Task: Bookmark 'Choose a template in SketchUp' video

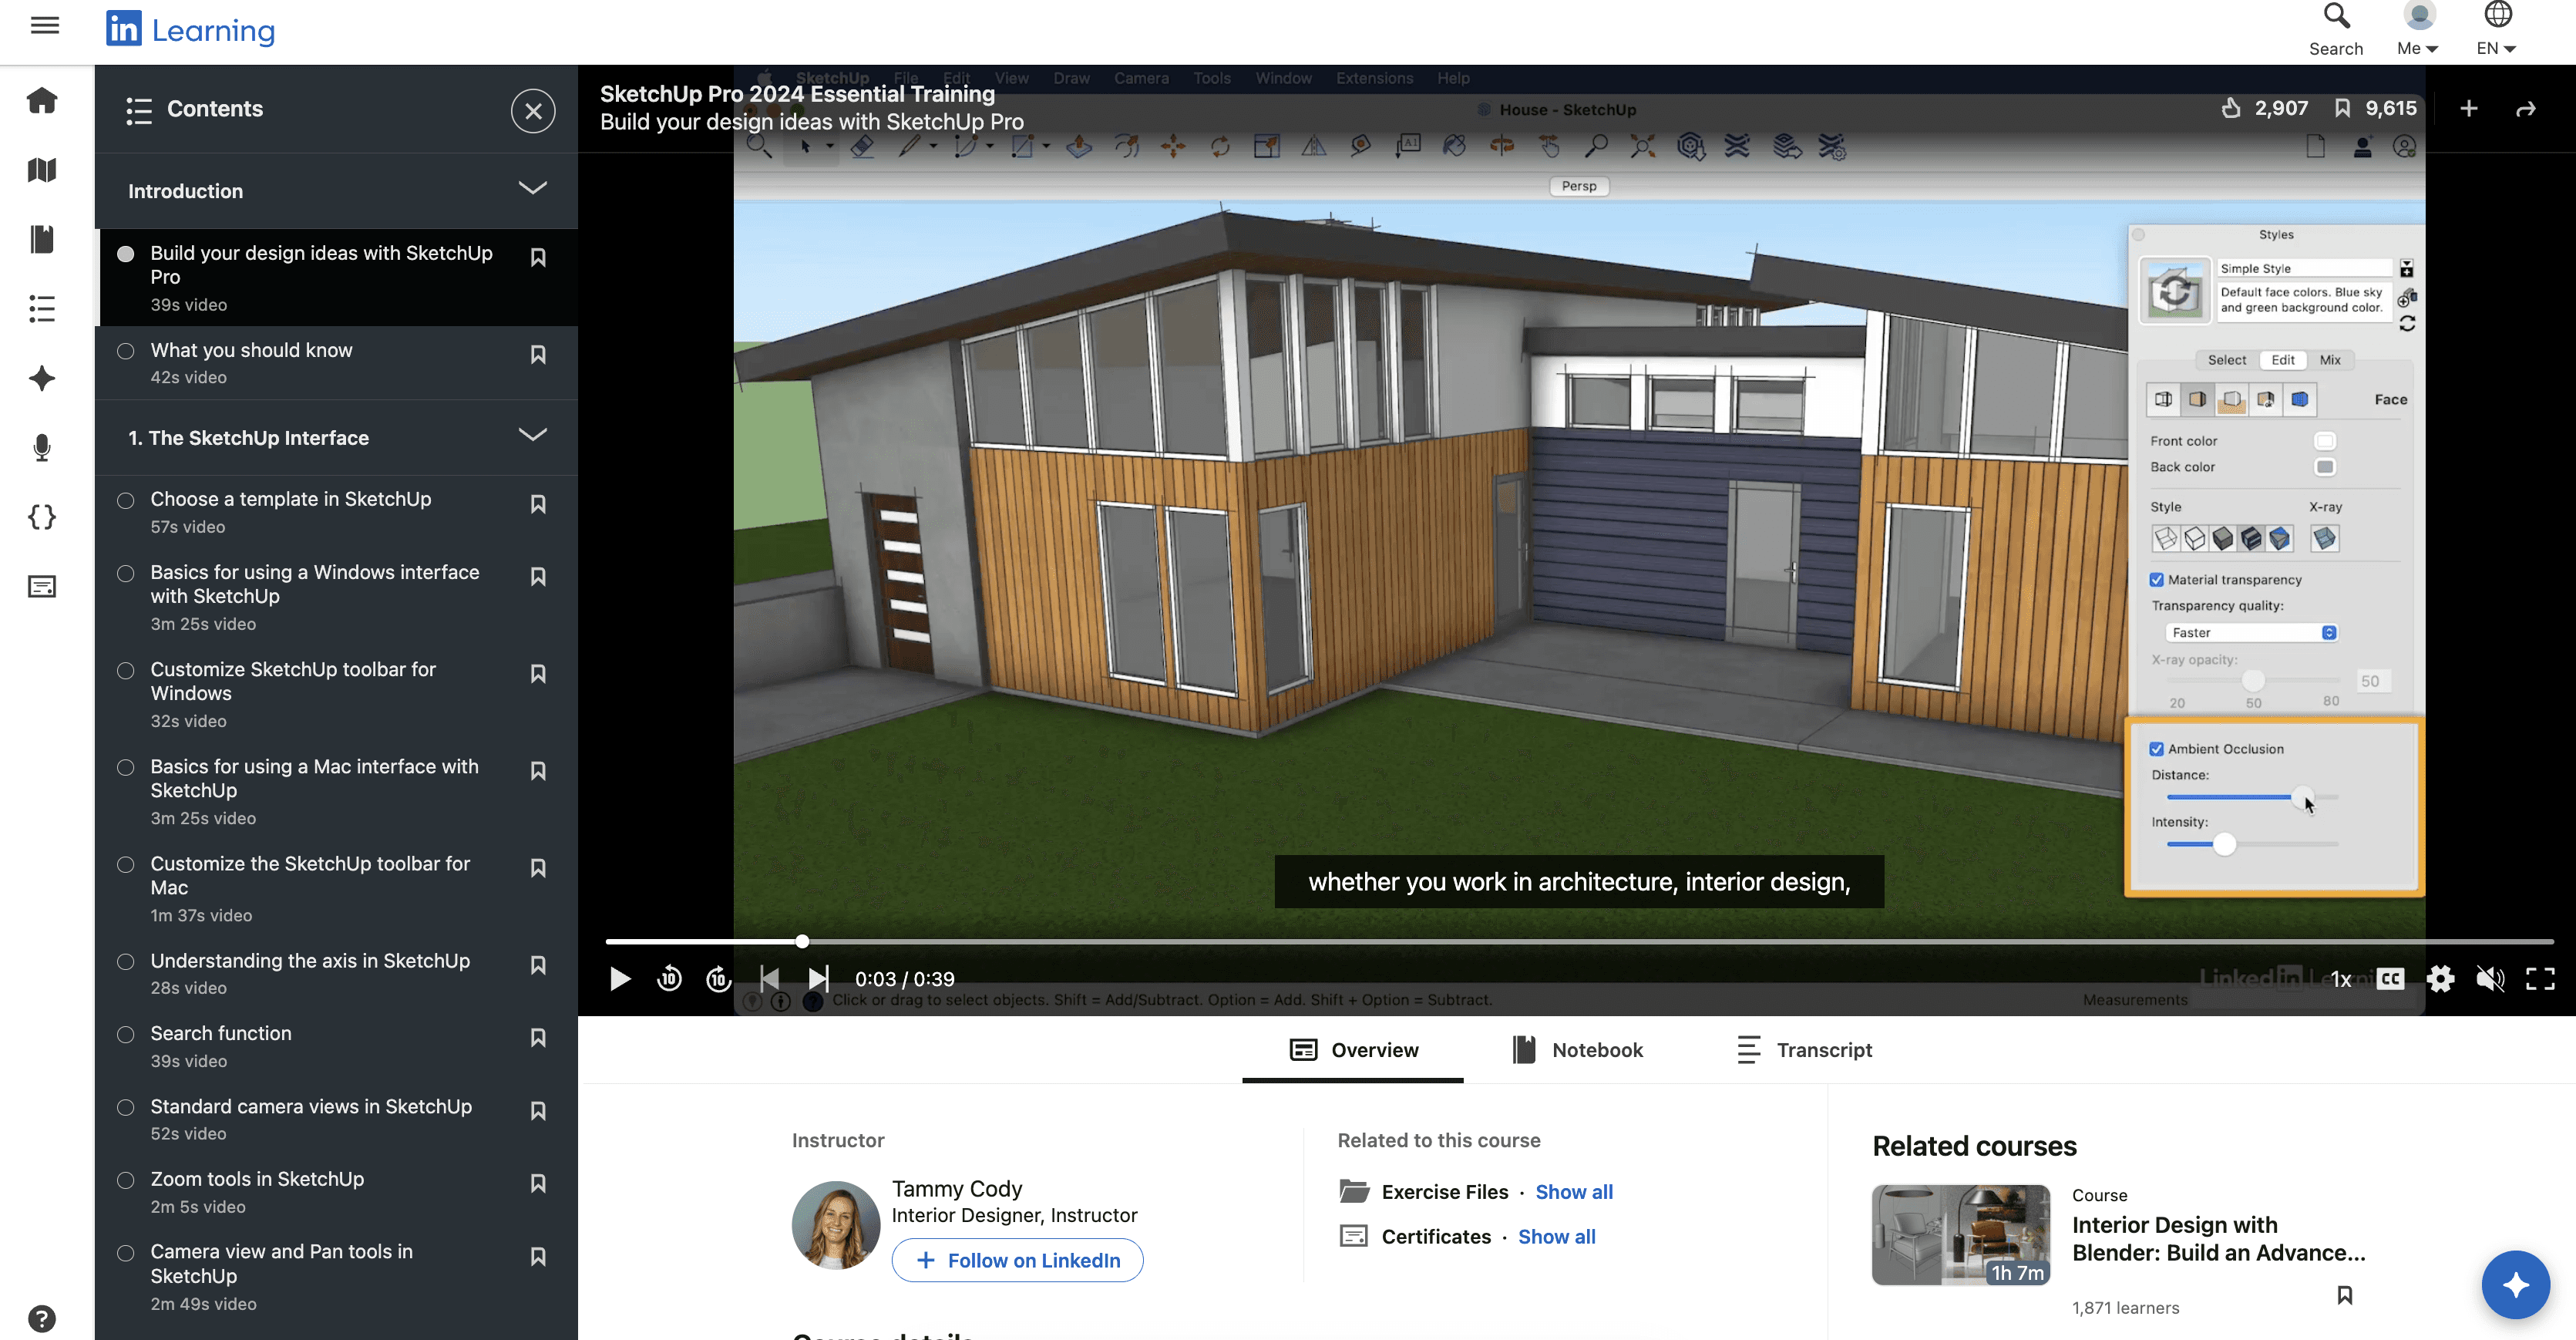Action: click(538, 503)
